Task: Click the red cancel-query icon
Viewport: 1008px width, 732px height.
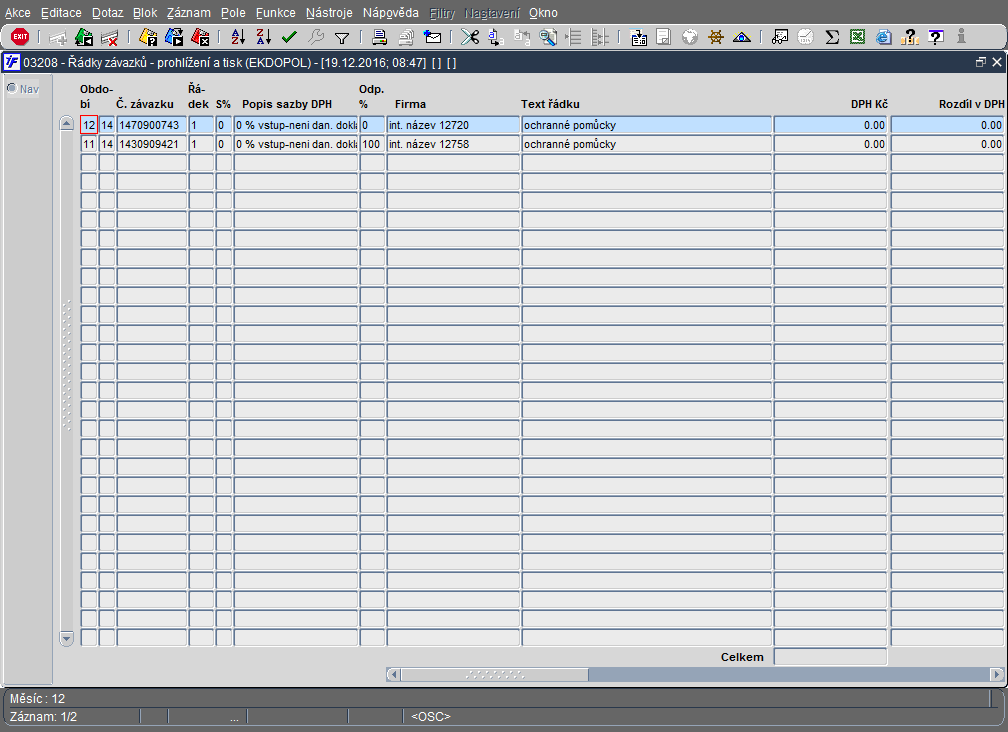Action: tap(200, 37)
